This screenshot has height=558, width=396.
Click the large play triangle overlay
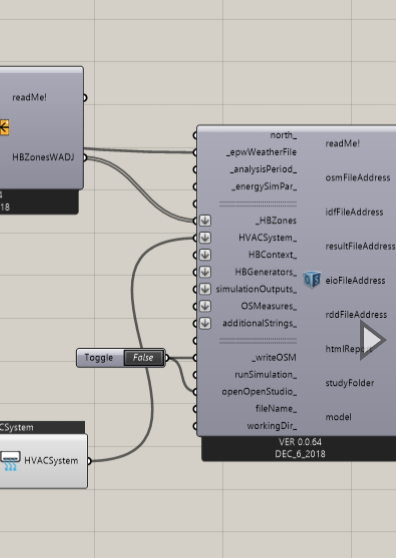pos(372,340)
